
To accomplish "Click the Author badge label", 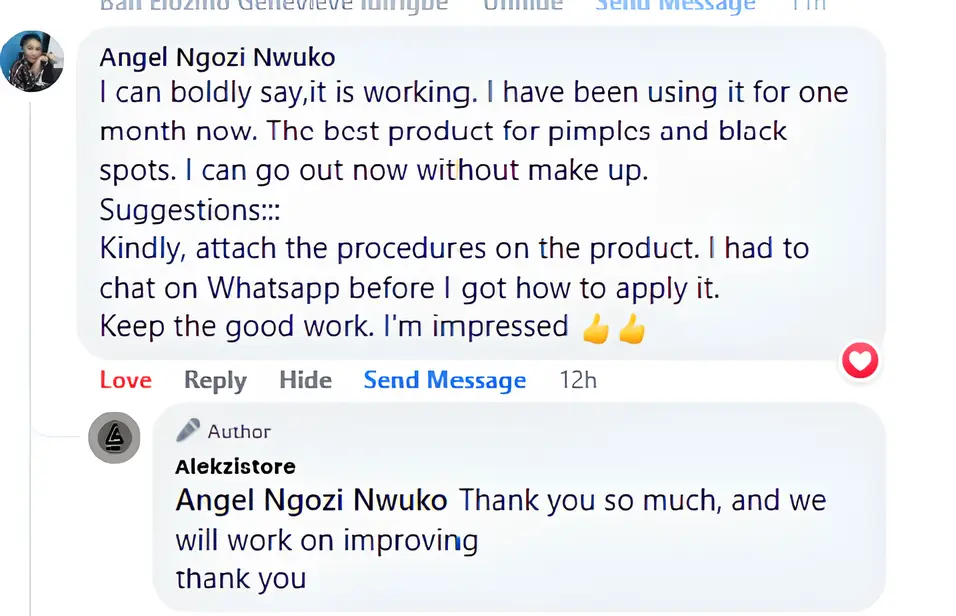I will click(x=239, y=432).
